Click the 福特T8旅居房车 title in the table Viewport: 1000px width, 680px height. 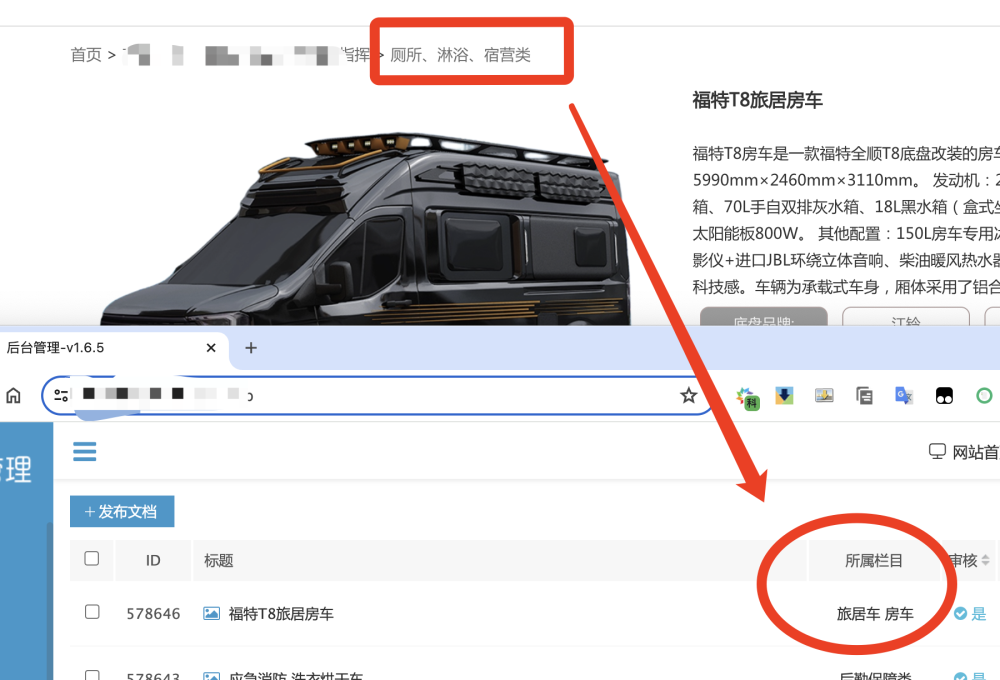[x=281, y=614]
